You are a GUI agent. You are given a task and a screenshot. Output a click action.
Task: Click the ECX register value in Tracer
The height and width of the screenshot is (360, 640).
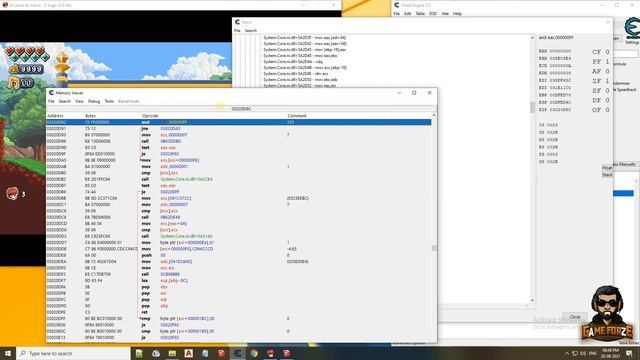pyautogui.click(x=560, y=66)
